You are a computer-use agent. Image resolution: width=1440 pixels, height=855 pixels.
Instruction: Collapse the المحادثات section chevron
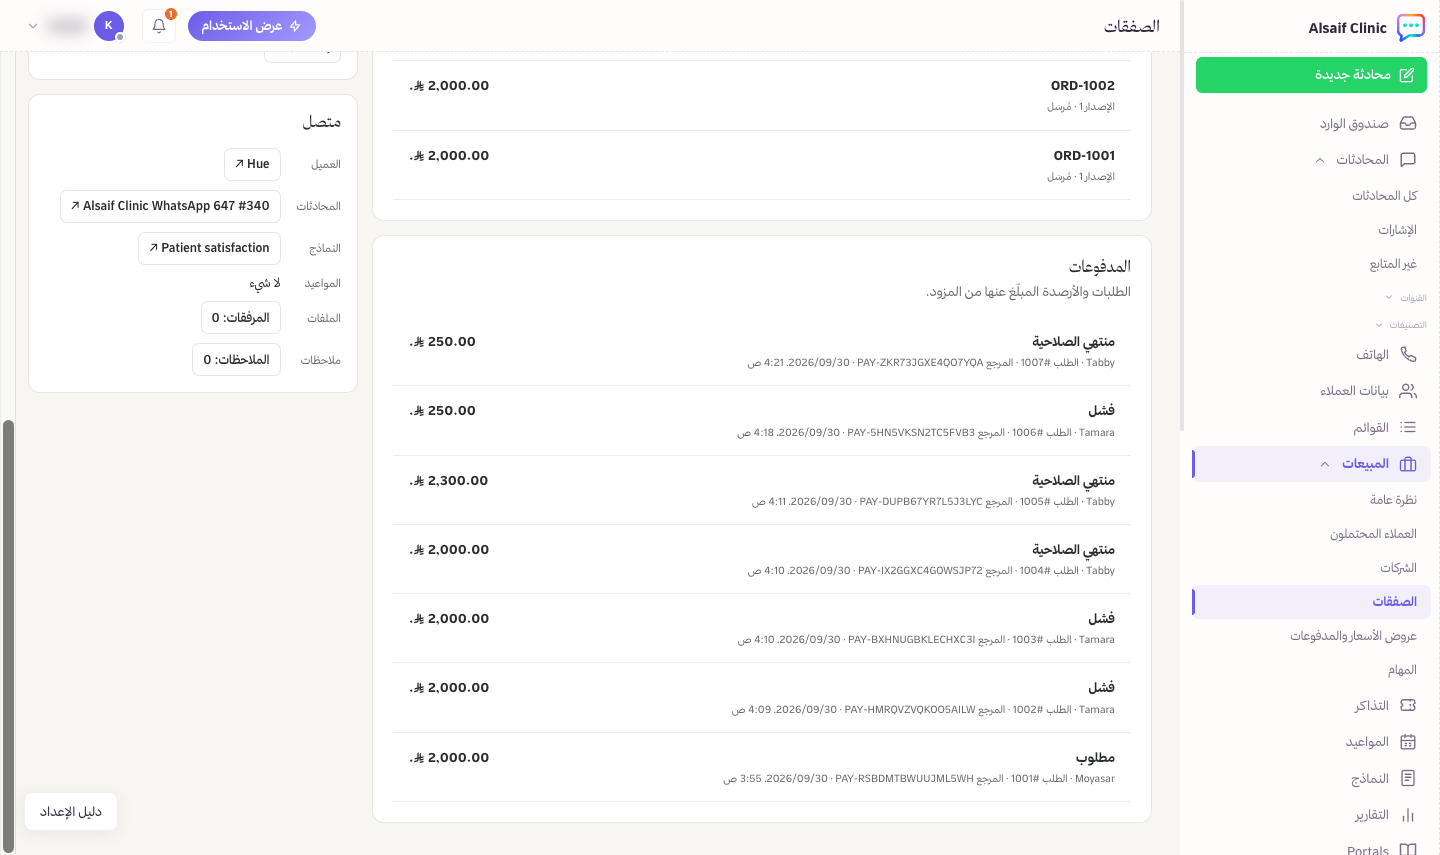point(1320,160)
